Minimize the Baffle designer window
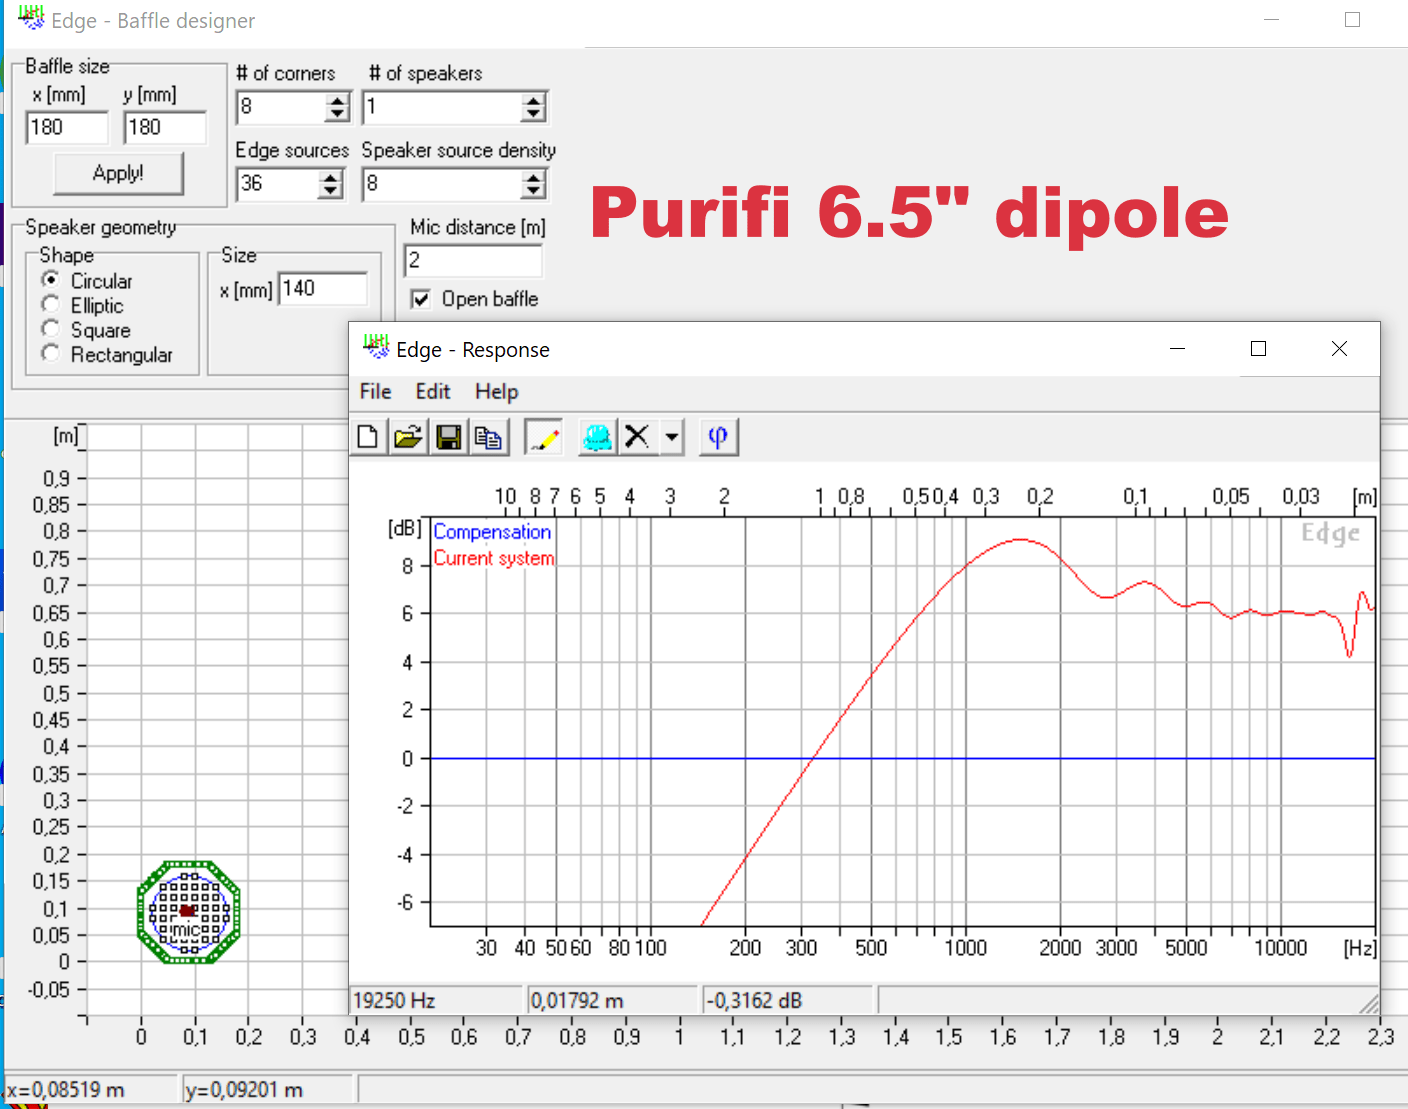 [1272, 19]
